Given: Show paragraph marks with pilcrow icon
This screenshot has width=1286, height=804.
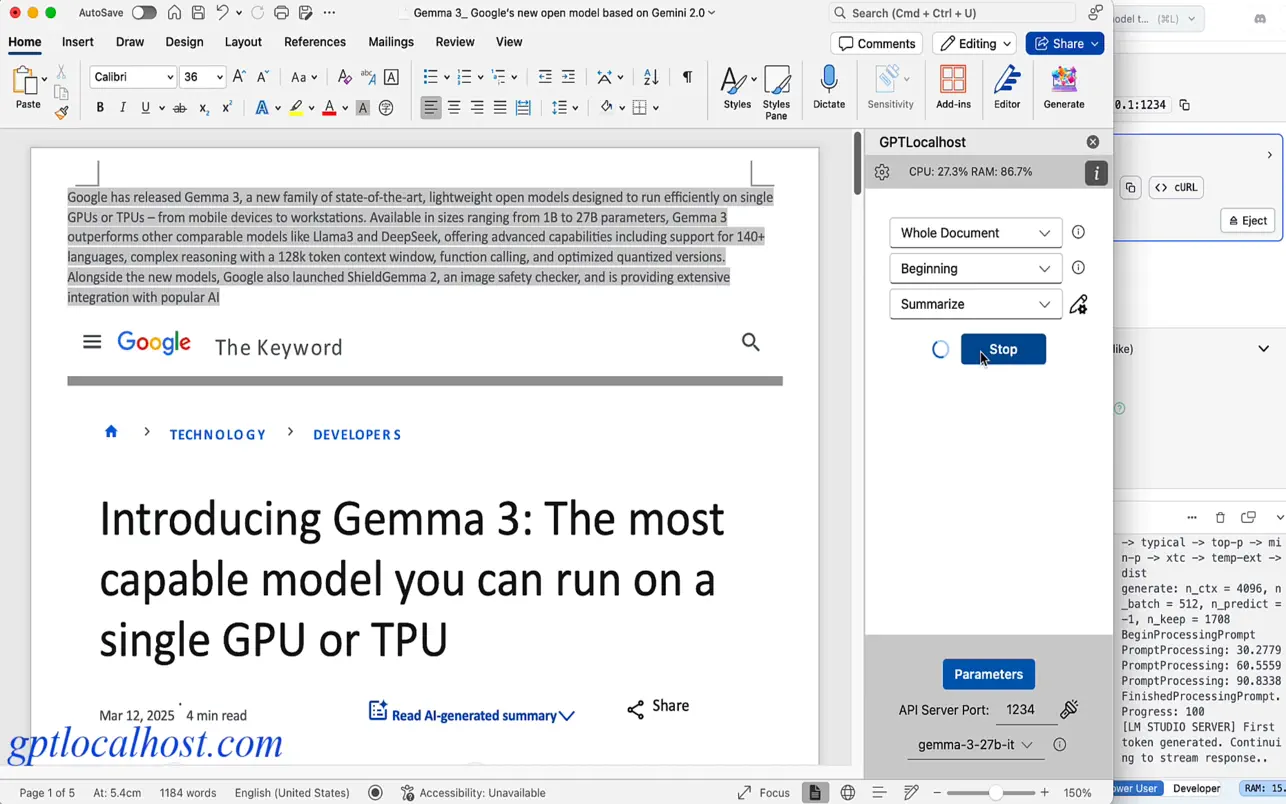Looking at the screenshot, I should (x=687, y=77).
